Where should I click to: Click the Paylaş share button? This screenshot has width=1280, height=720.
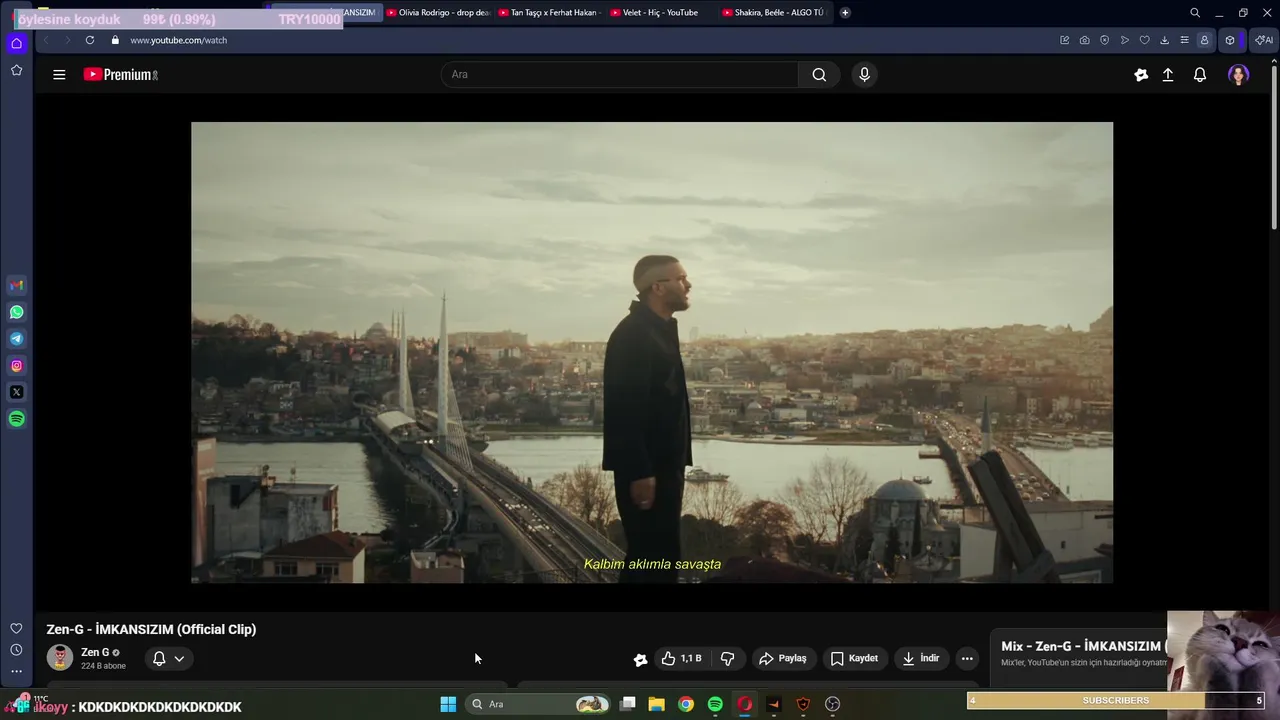(x=783, y=658)
